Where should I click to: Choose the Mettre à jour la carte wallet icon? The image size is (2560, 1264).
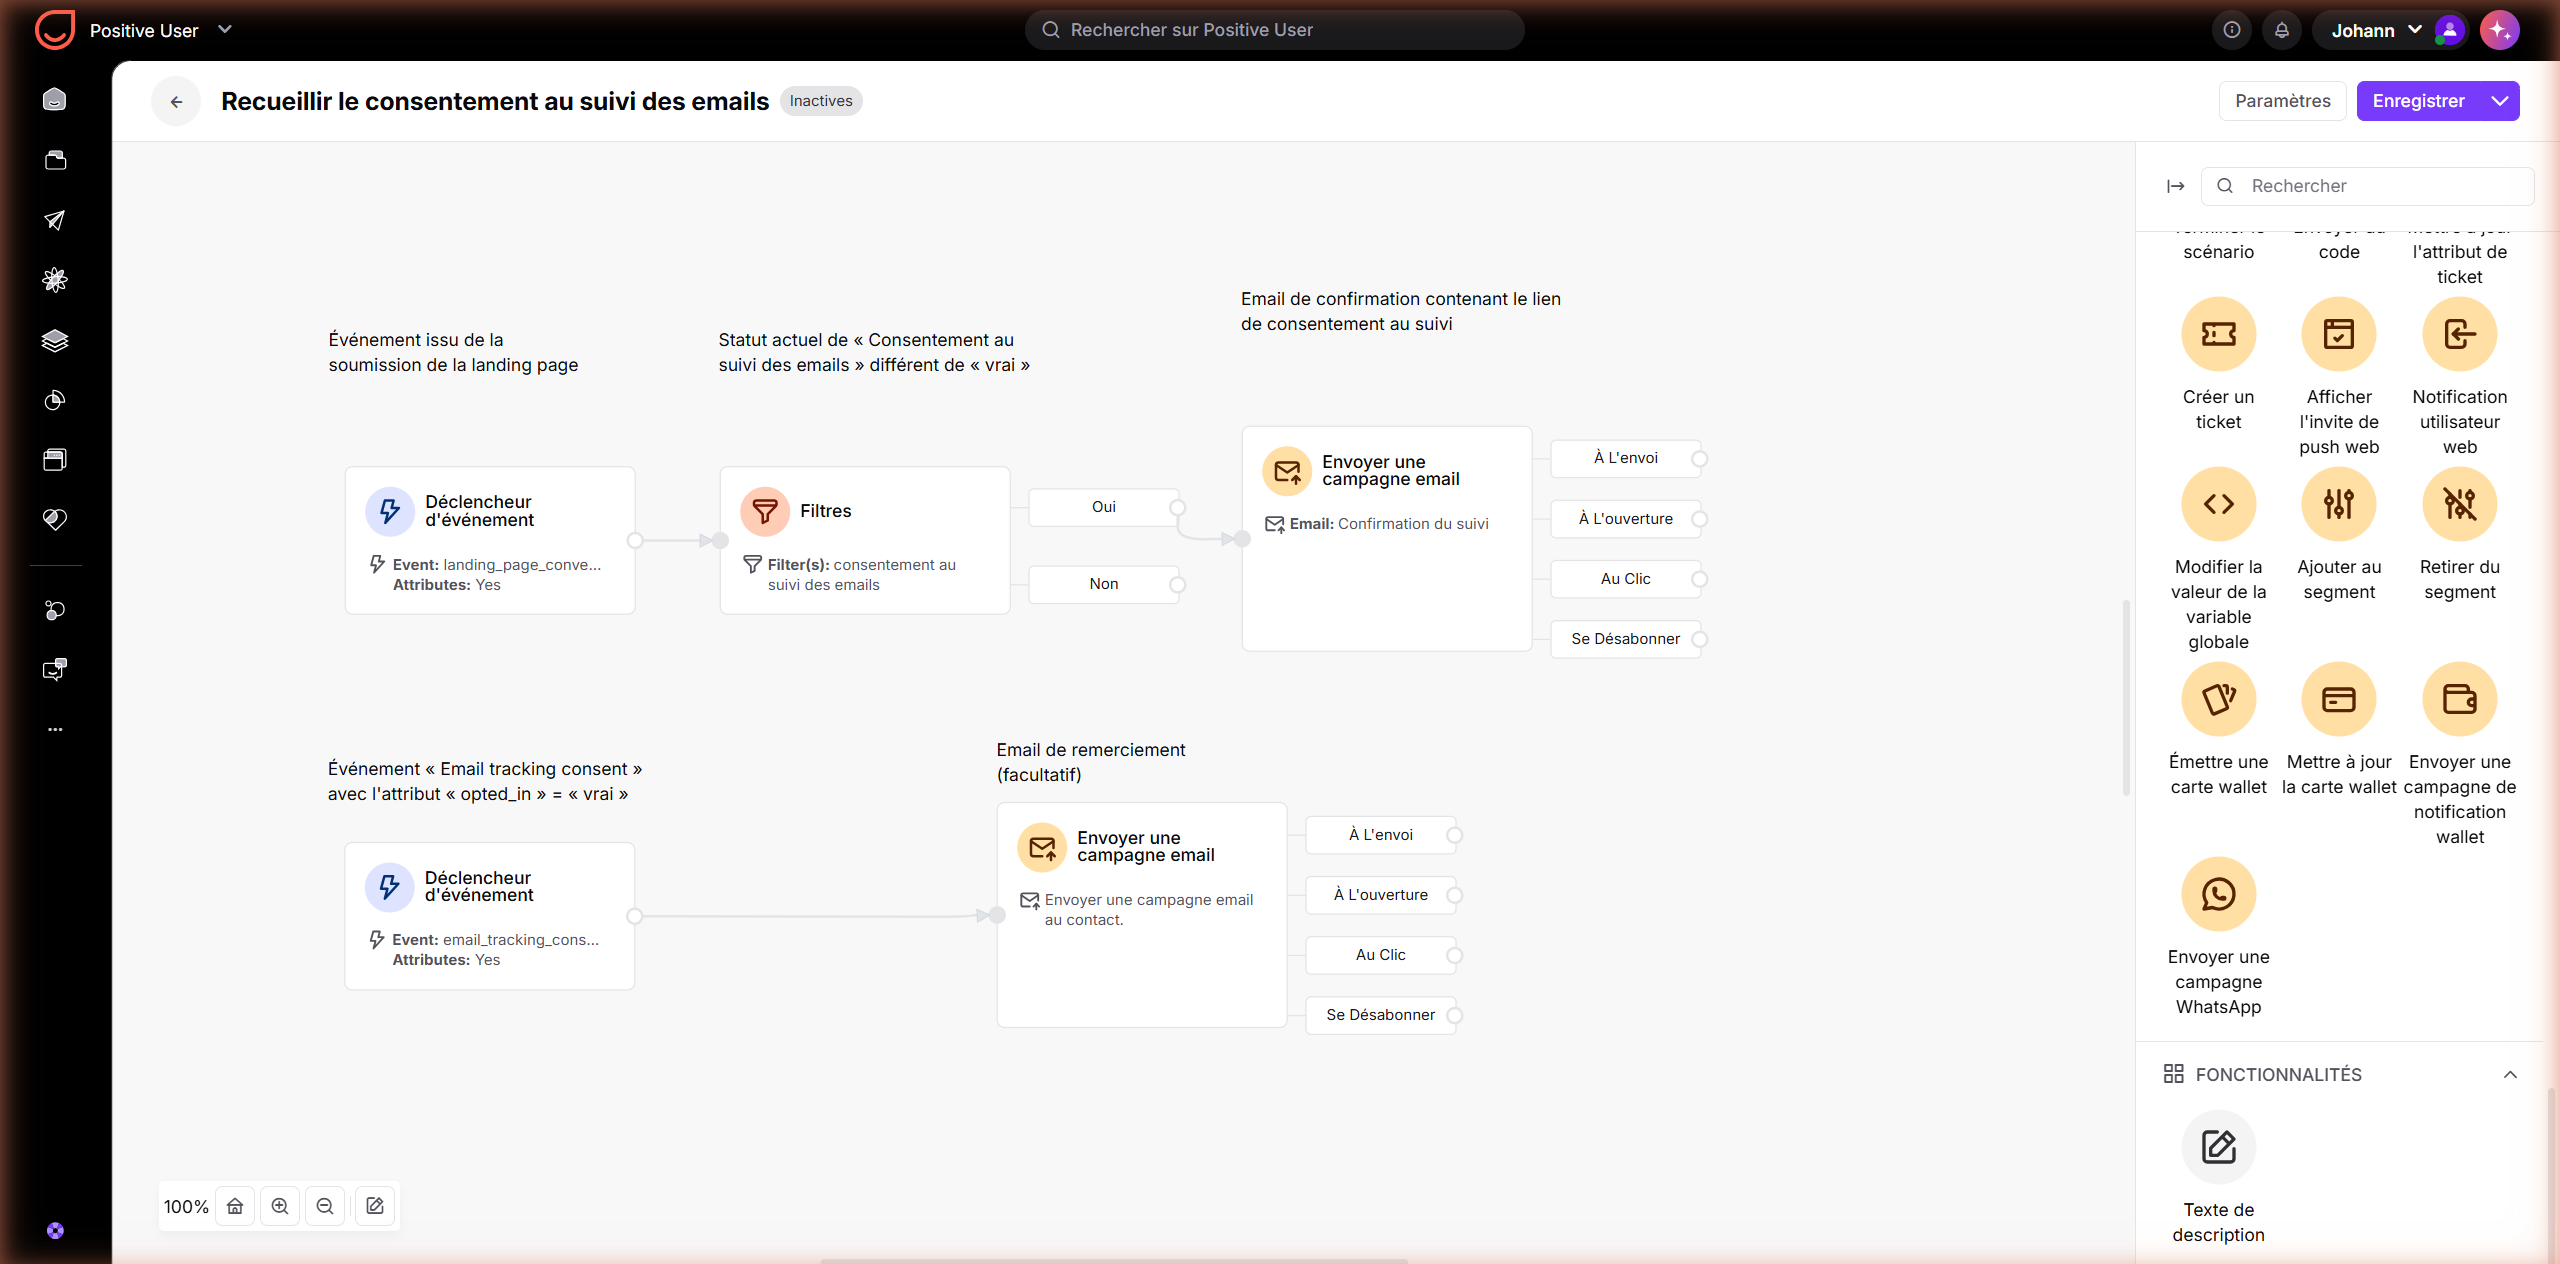click(2338, 699)
